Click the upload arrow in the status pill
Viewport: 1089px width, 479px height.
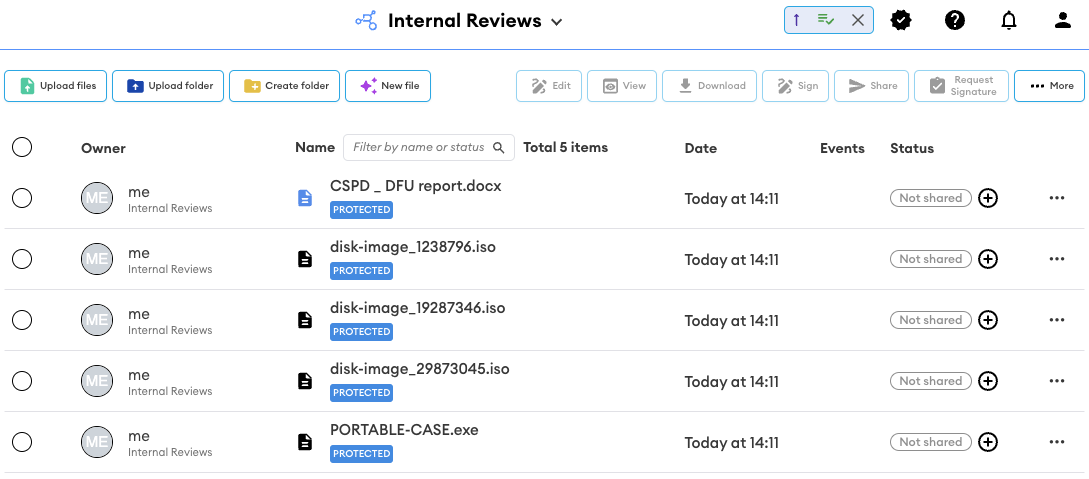pos(797,20)
